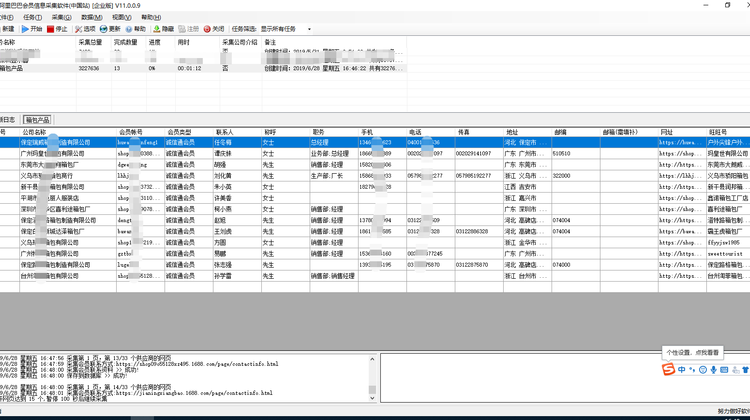Switch to the 箱包产品 tab

37,120
